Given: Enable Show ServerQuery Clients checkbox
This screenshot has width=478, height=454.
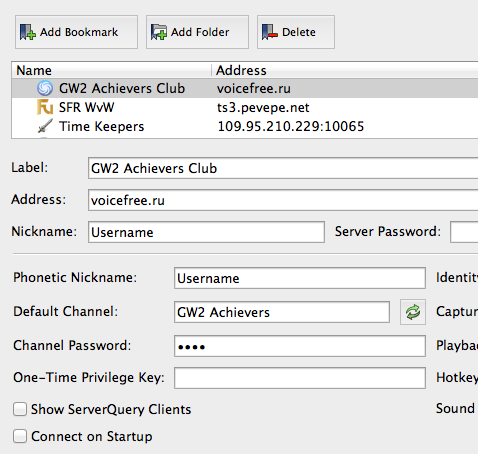Looking at the screenshot, I should pos(20,409).
